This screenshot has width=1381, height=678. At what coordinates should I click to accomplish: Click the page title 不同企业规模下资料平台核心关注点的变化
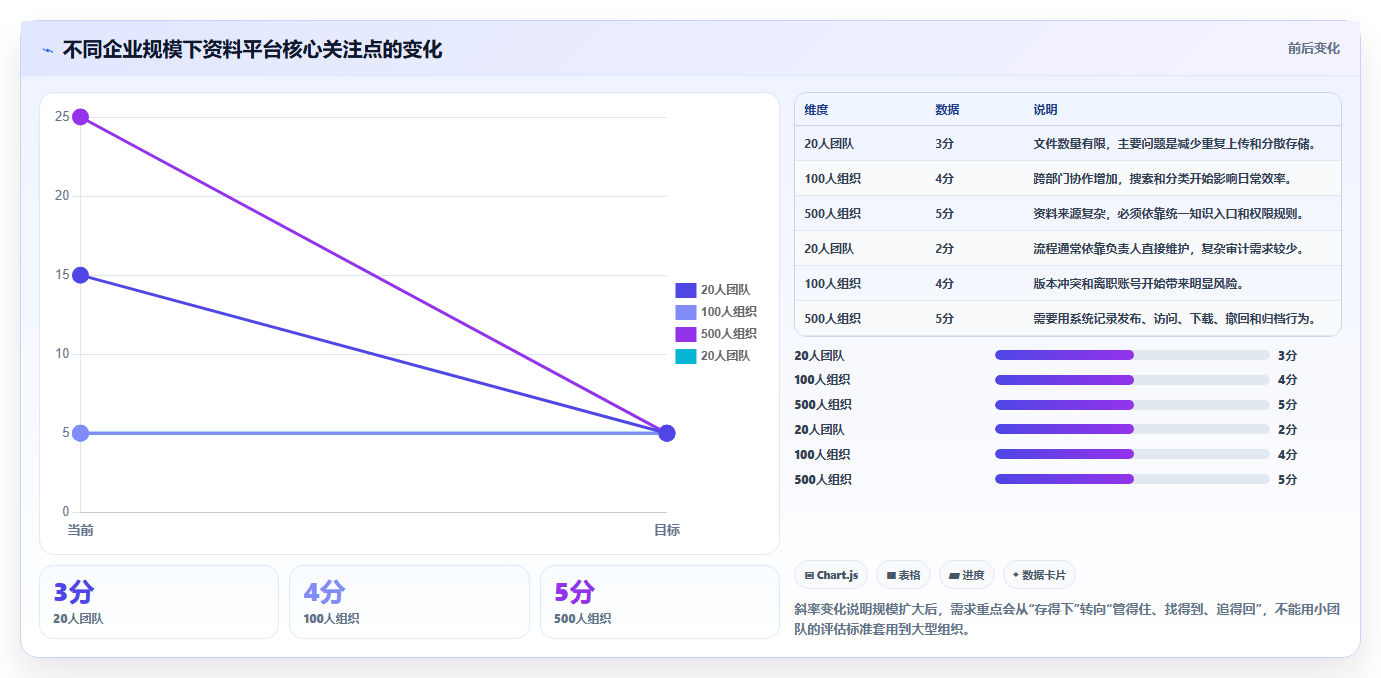[x=252, y=49]
